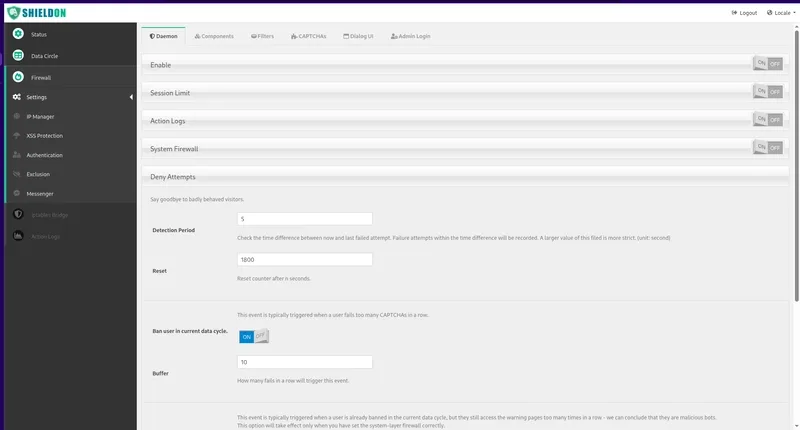The height and width of the screenshot is (430, 800).
Task: Toggle the Action Logs switch in the settings panel
Action: 768,120
